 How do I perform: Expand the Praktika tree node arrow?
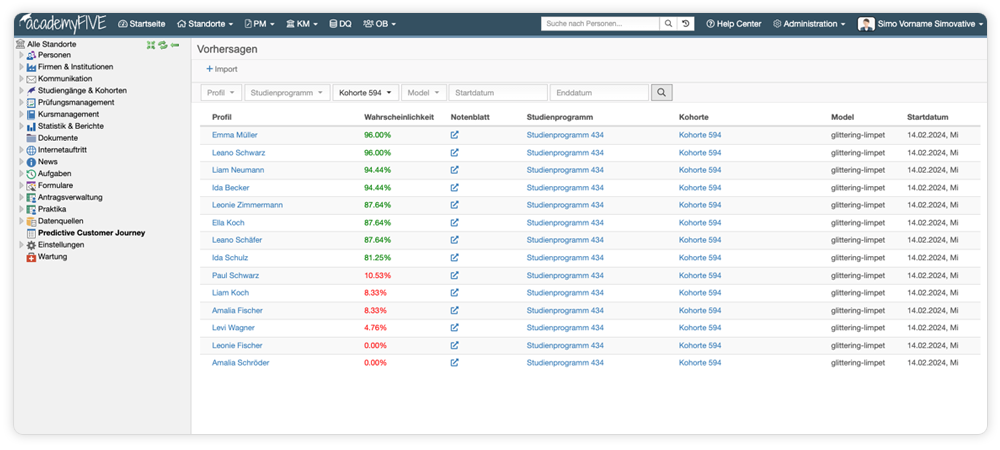pos(22,209)
